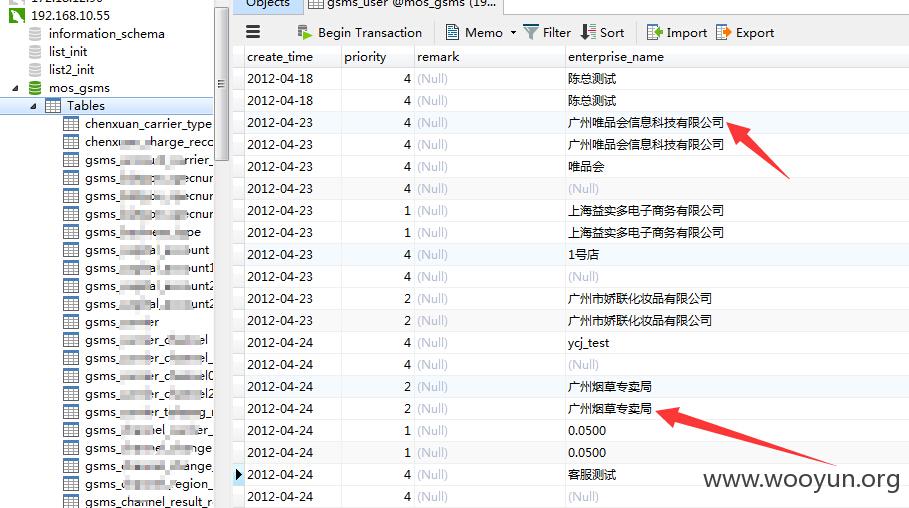Click the information_schema database icon
Screen dimensions: 909x508
point(35,34)
